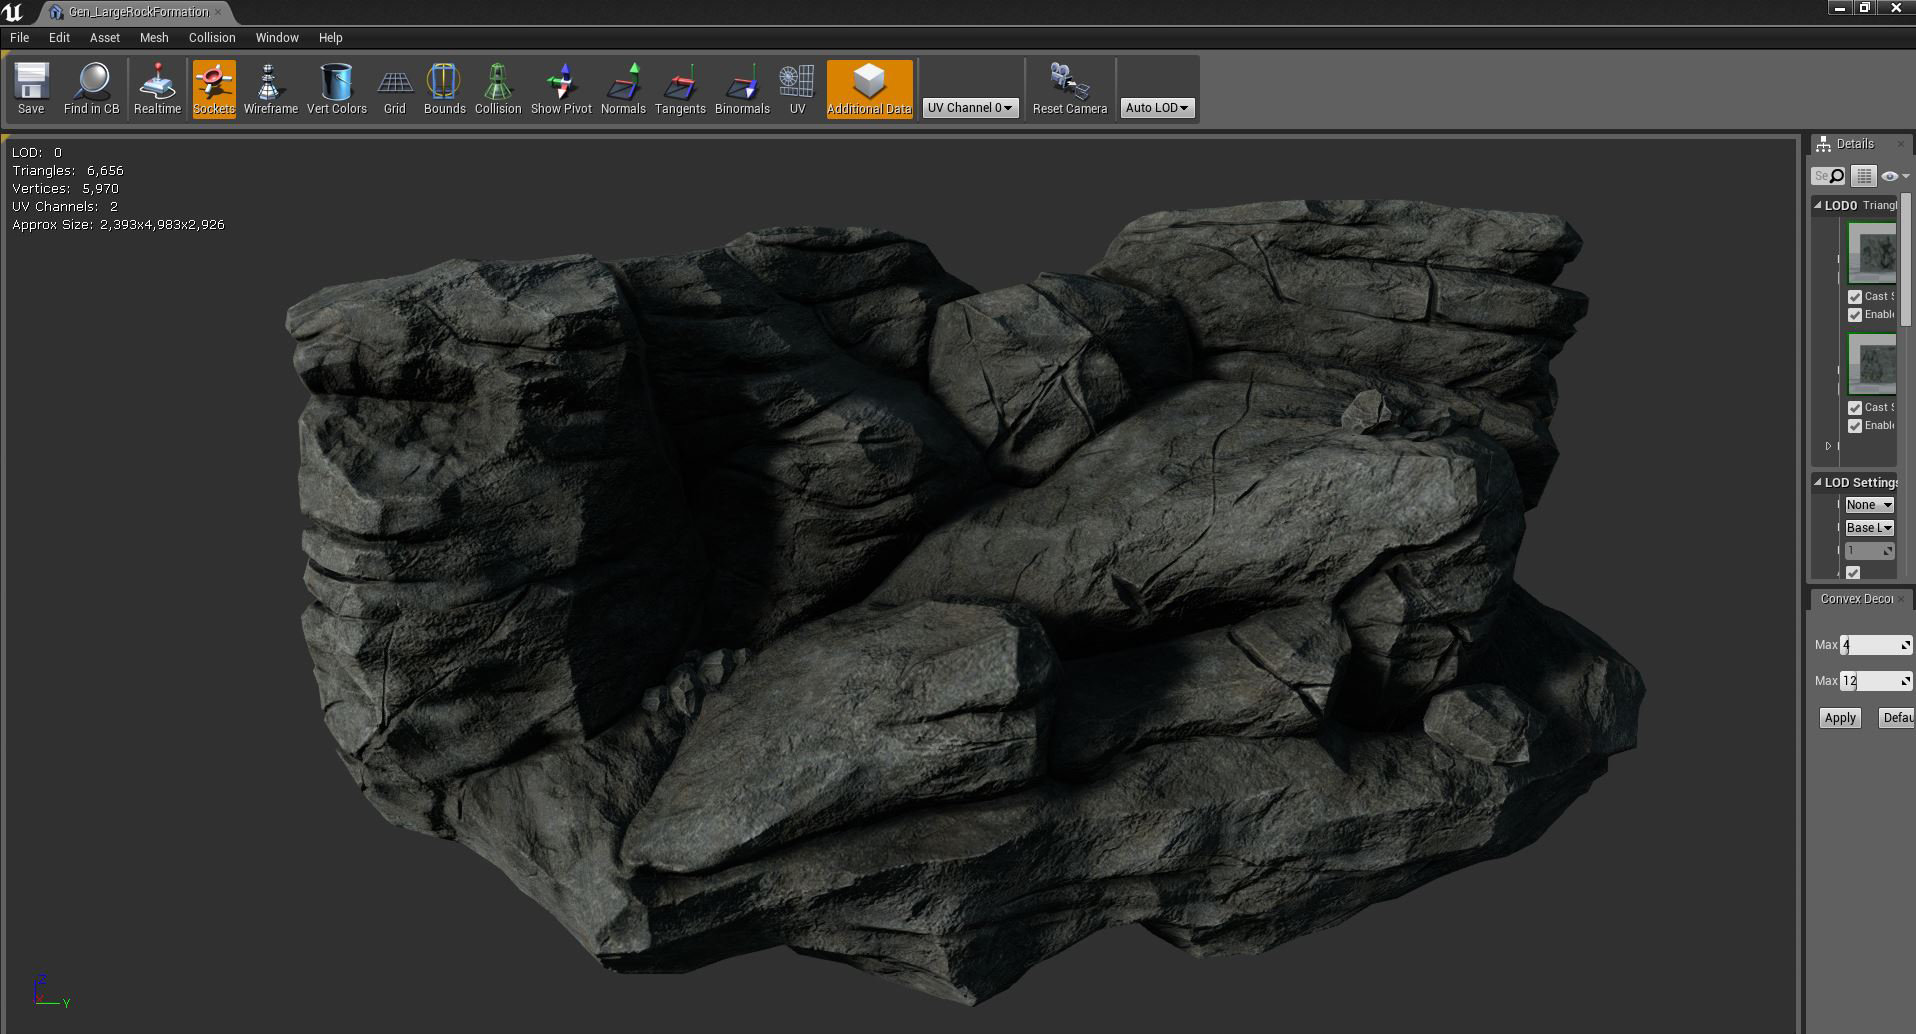The width and height of the screenshot is (1916, 1034).
Task: Toggle the Details panel visibility eye options
Action: 1892,176
